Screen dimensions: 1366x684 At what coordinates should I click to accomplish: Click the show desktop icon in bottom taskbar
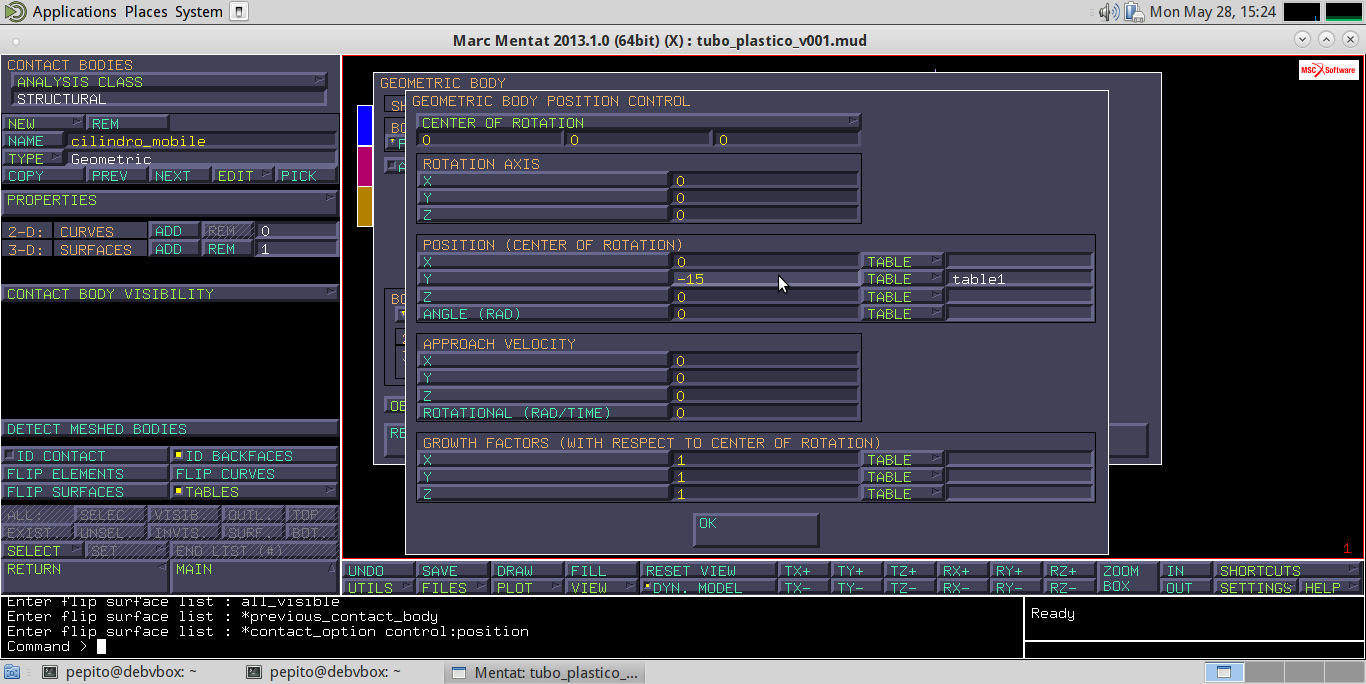(12, 673)
